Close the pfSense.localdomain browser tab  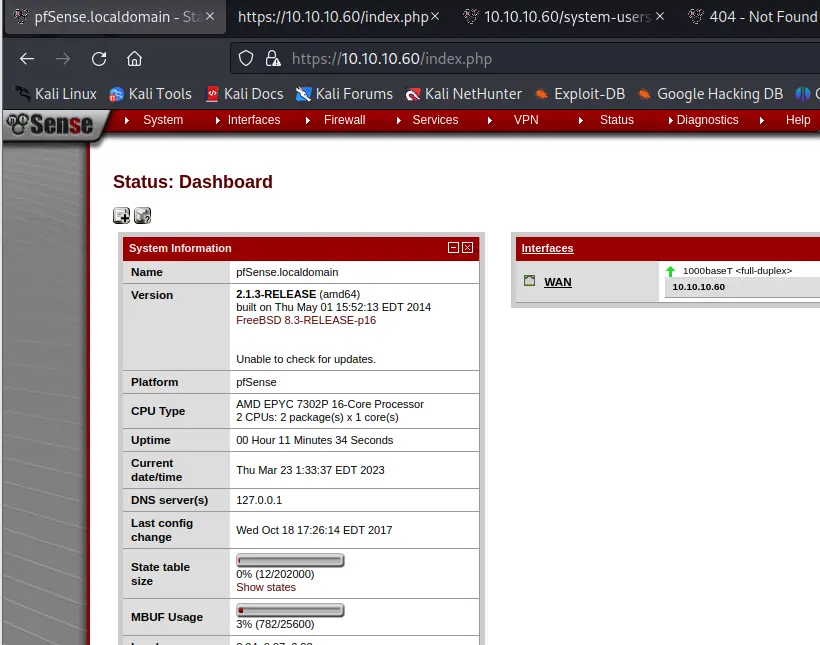point(210,17)
